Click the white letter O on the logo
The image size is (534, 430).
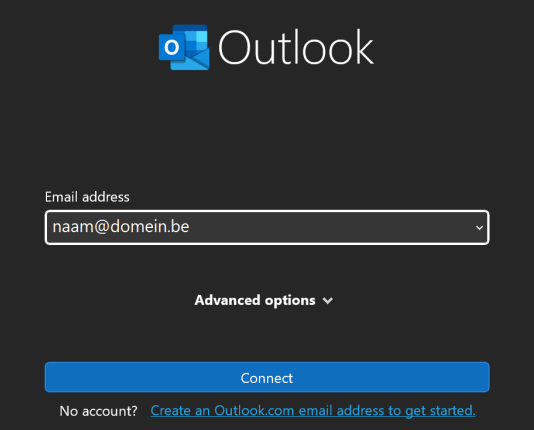click(172, 47)
